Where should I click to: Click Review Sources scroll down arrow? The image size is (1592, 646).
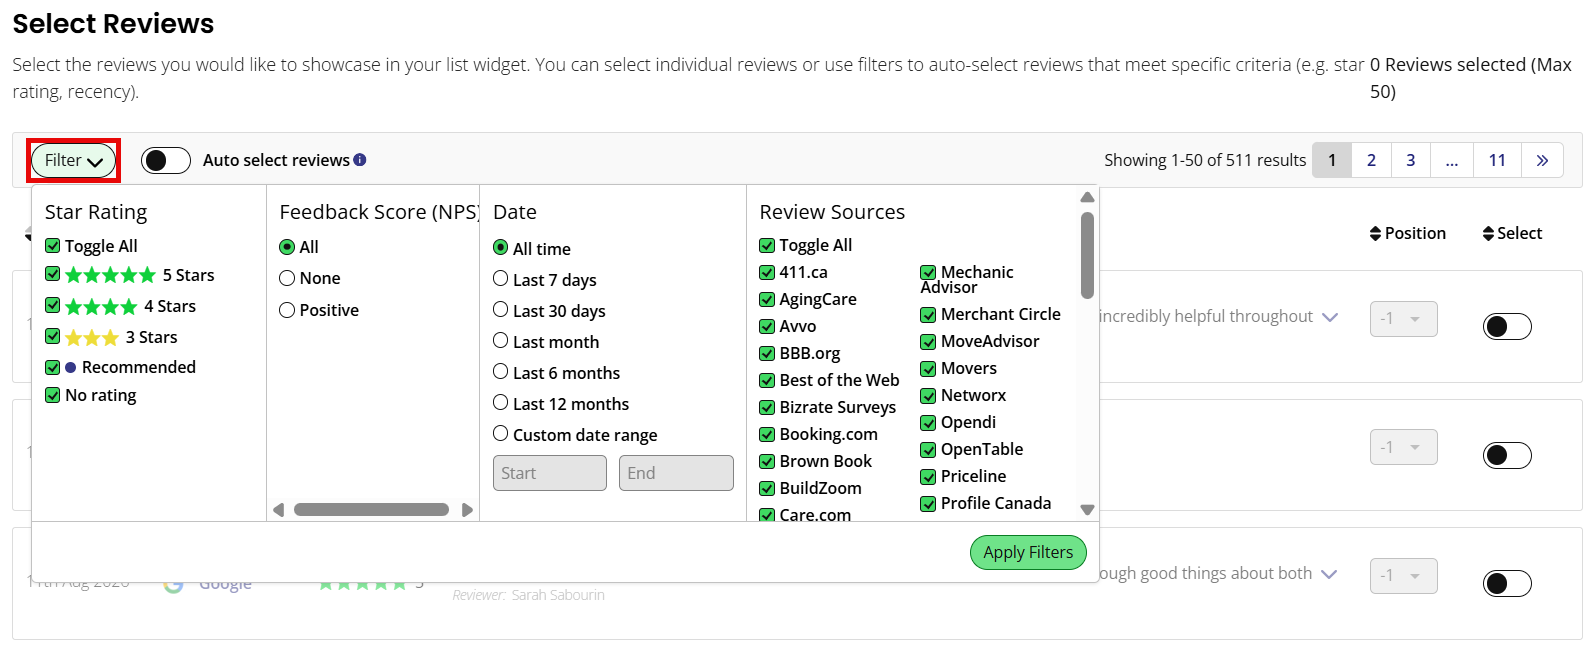coord(1087,510)
